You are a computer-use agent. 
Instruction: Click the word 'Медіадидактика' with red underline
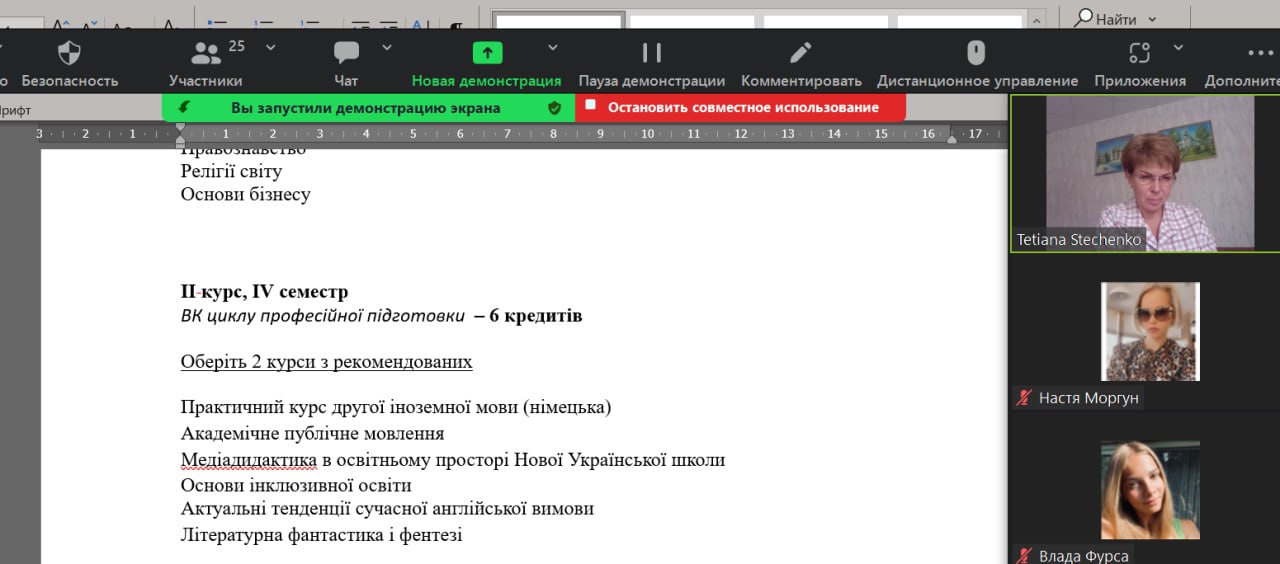pyautogui.click(x=248, y=460)
